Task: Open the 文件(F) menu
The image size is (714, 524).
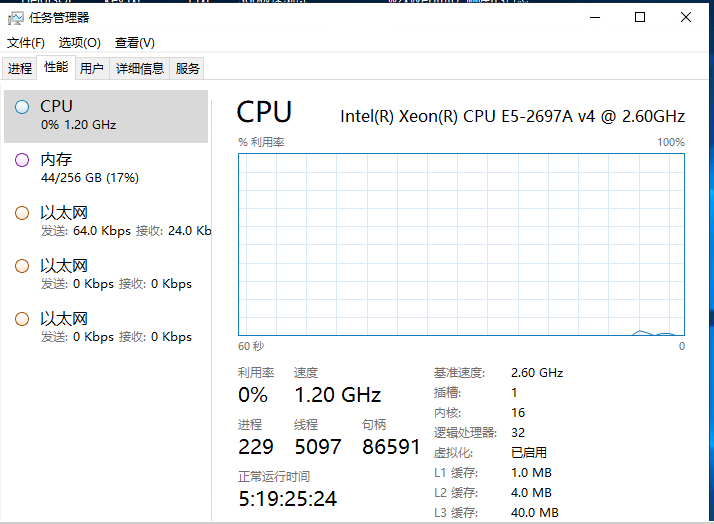Action: [26, 43]
